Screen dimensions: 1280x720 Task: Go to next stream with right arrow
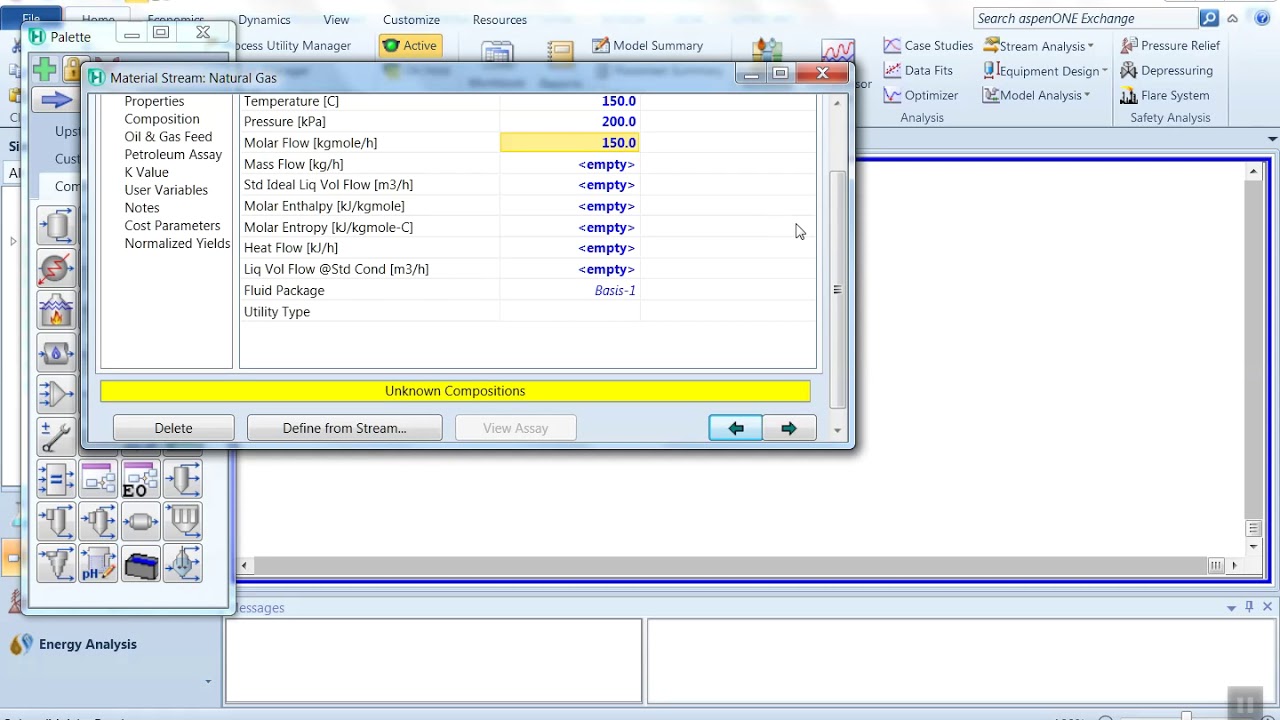coord(789,428)
